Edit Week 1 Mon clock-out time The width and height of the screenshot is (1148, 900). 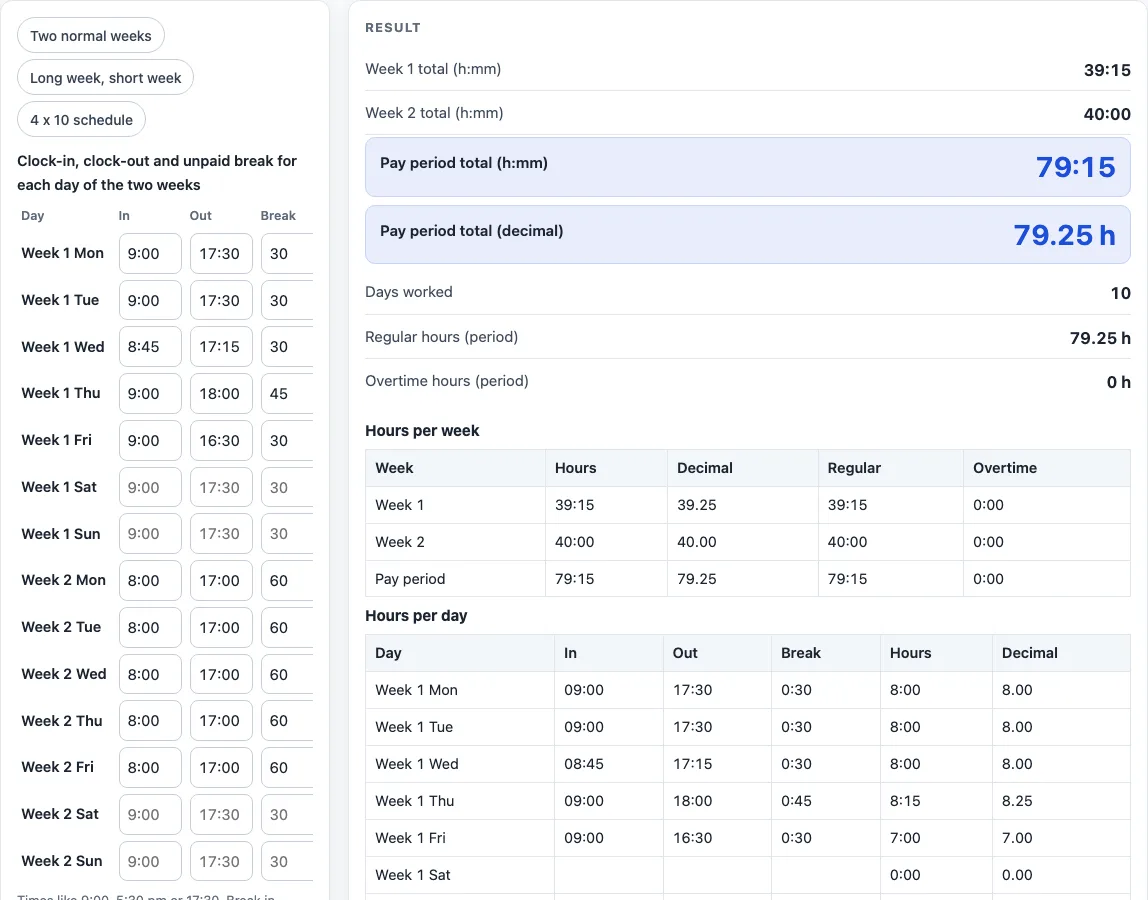point(221,253)
